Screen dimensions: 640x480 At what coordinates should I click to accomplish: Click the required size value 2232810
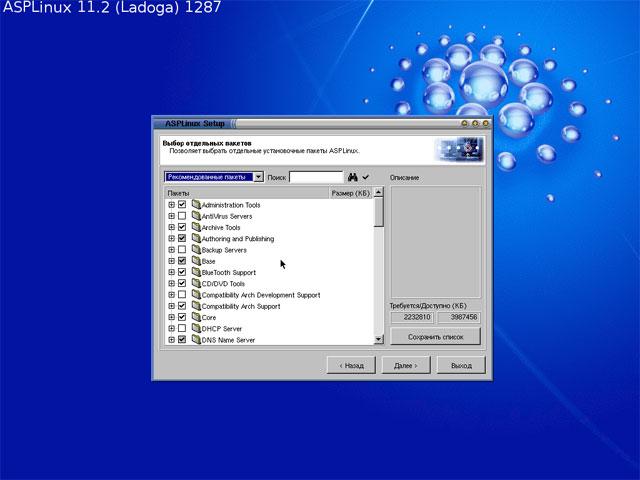point(413,317)
